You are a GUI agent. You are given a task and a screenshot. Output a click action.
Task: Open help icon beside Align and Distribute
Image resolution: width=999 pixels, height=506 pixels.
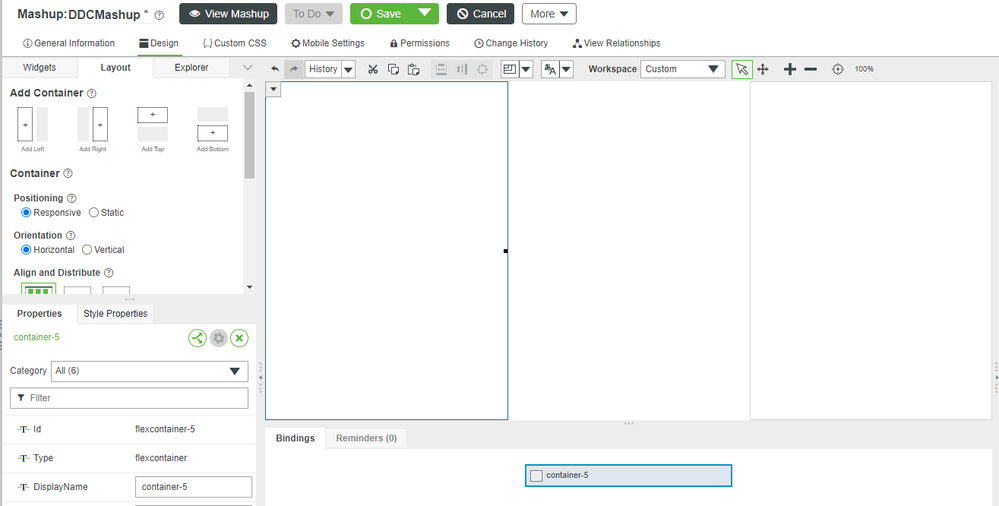[x=108, y=273]
